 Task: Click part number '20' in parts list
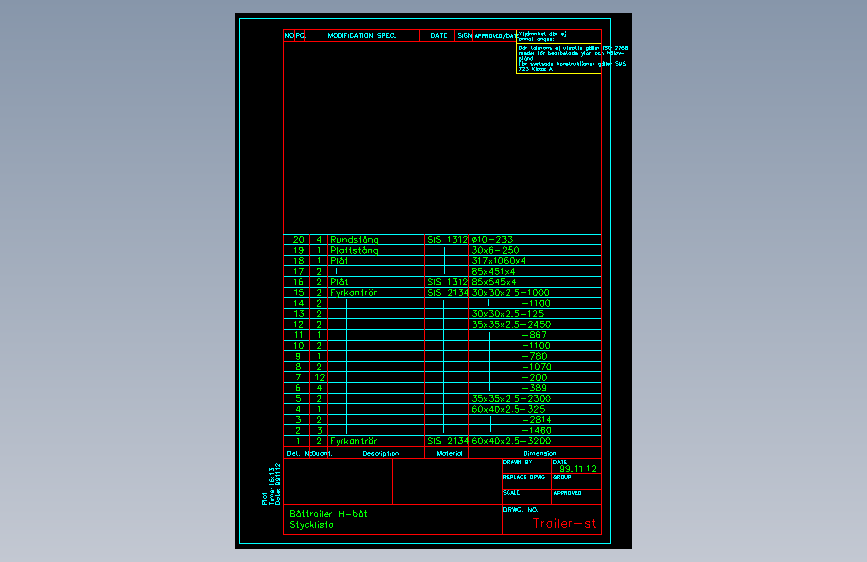299,240
